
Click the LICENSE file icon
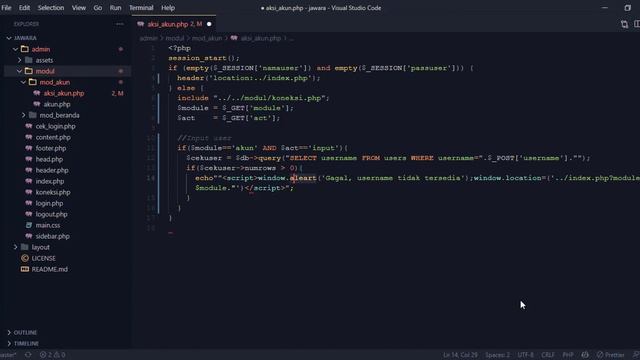25,258
